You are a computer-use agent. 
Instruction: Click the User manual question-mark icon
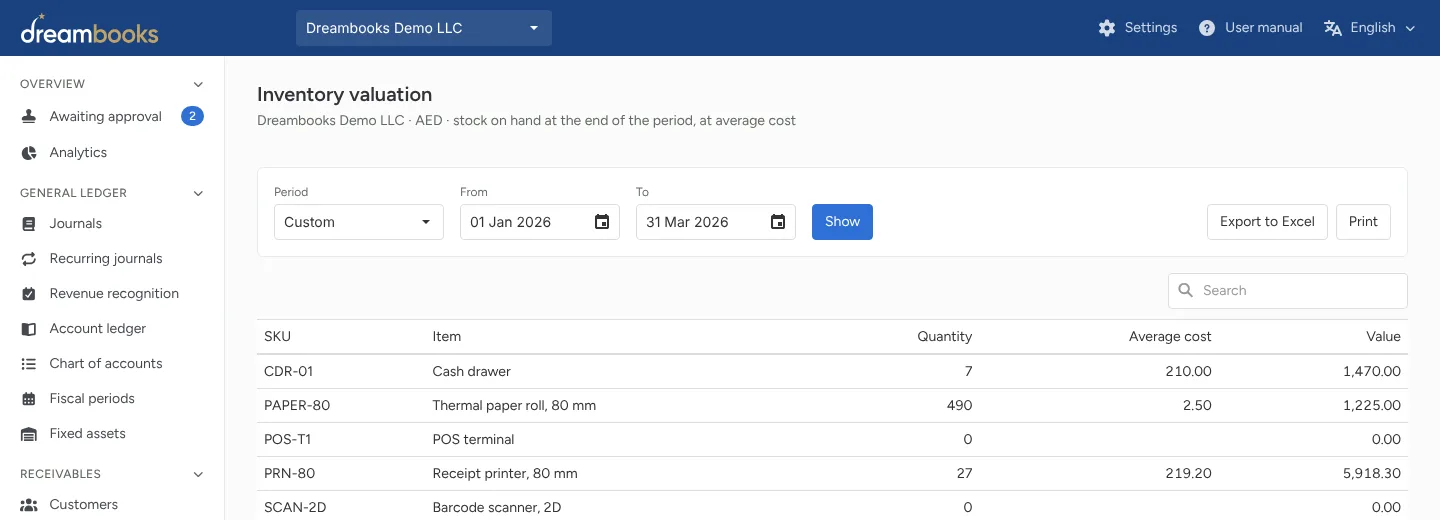point(1207,28)
